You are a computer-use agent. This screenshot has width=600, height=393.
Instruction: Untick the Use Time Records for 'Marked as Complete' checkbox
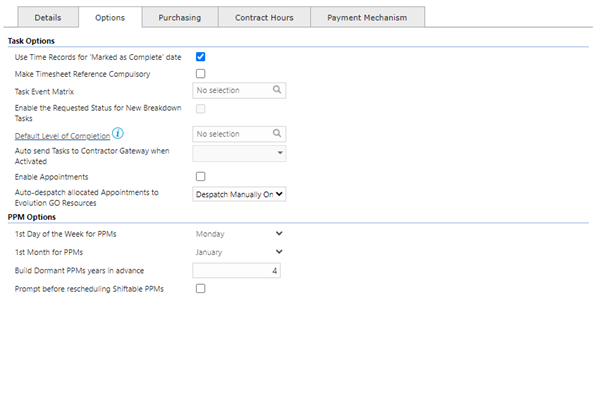[x=201, y=57]
